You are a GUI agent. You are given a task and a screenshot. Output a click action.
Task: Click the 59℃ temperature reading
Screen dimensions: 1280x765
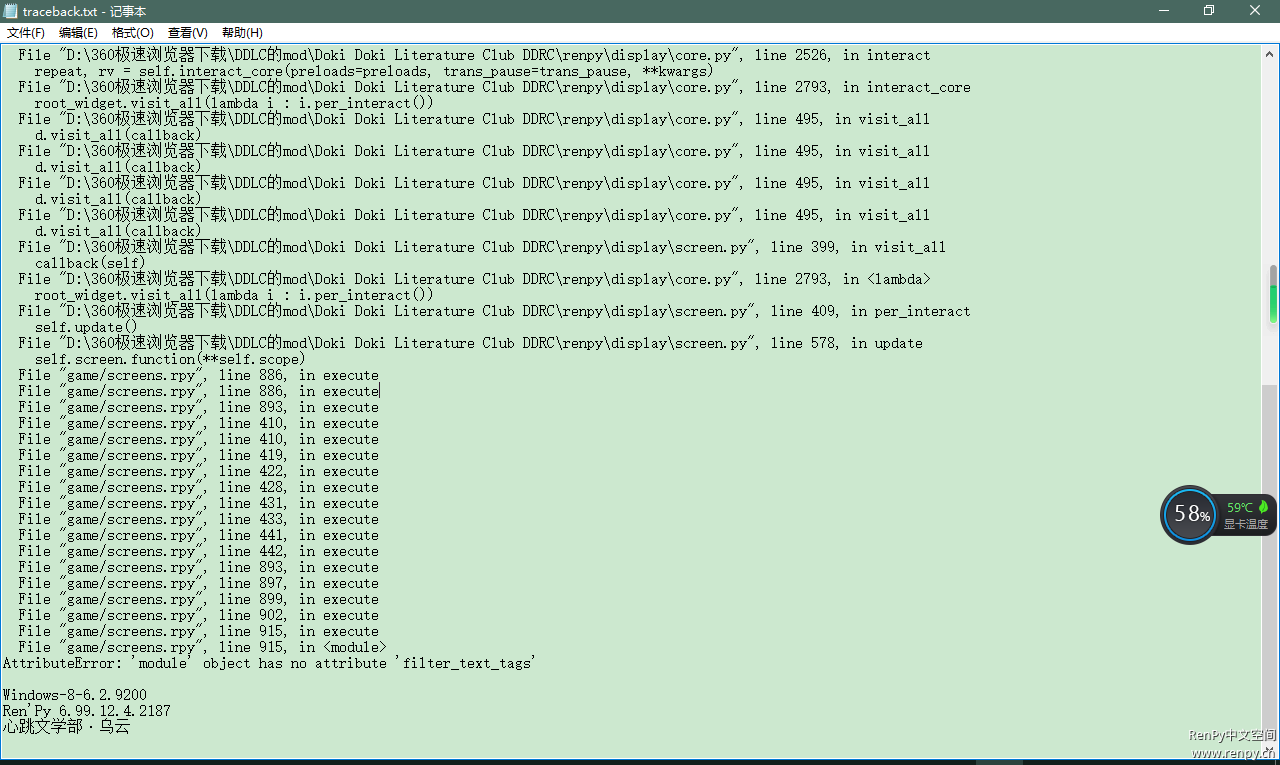click(x=1240, y=508)
